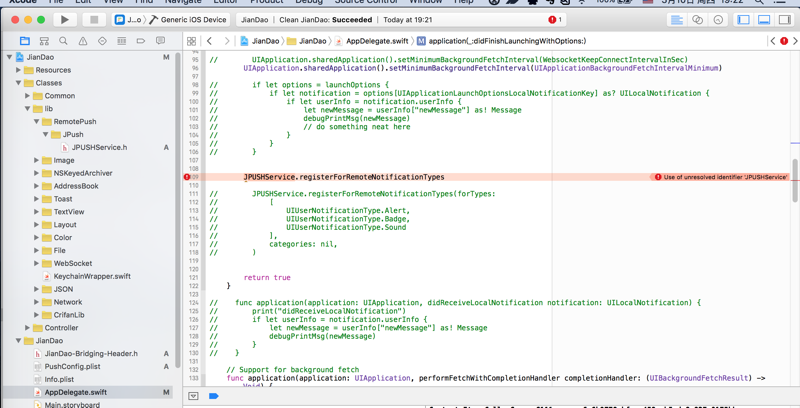
Task: Collapse the Classes folder
Action: pyautogui.click(x=18, y=83)
